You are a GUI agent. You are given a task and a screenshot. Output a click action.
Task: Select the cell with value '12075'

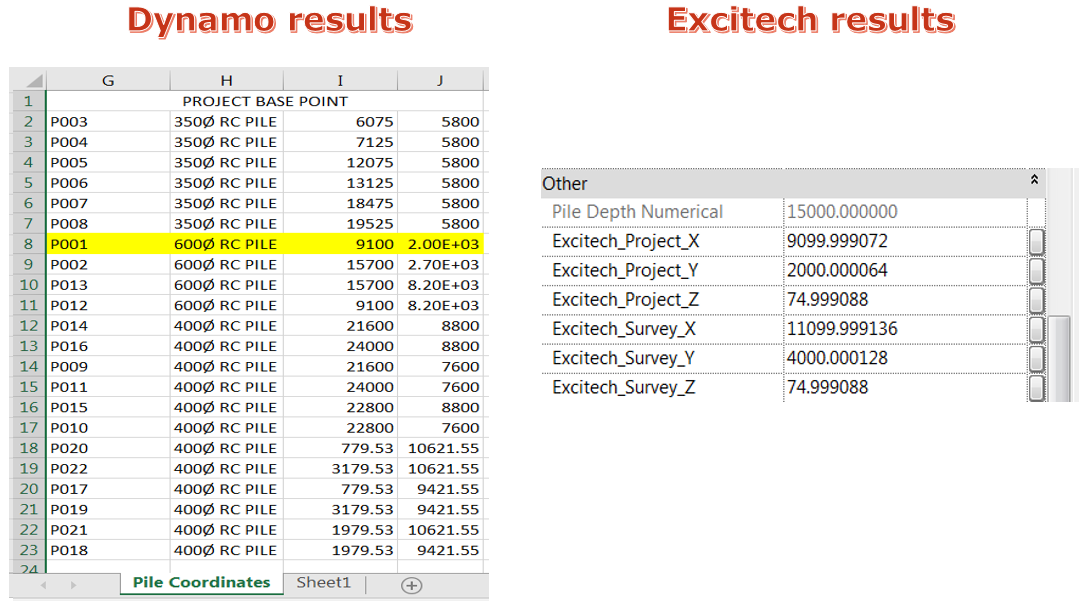(x=340, y=163)
